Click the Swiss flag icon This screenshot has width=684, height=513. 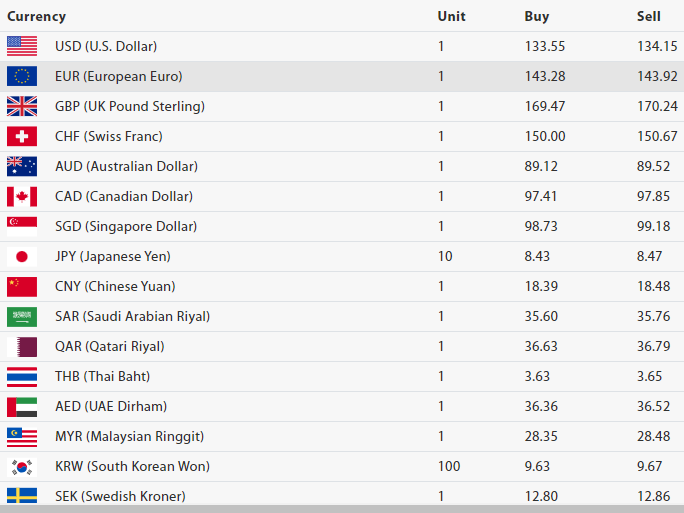click(22, 136)
